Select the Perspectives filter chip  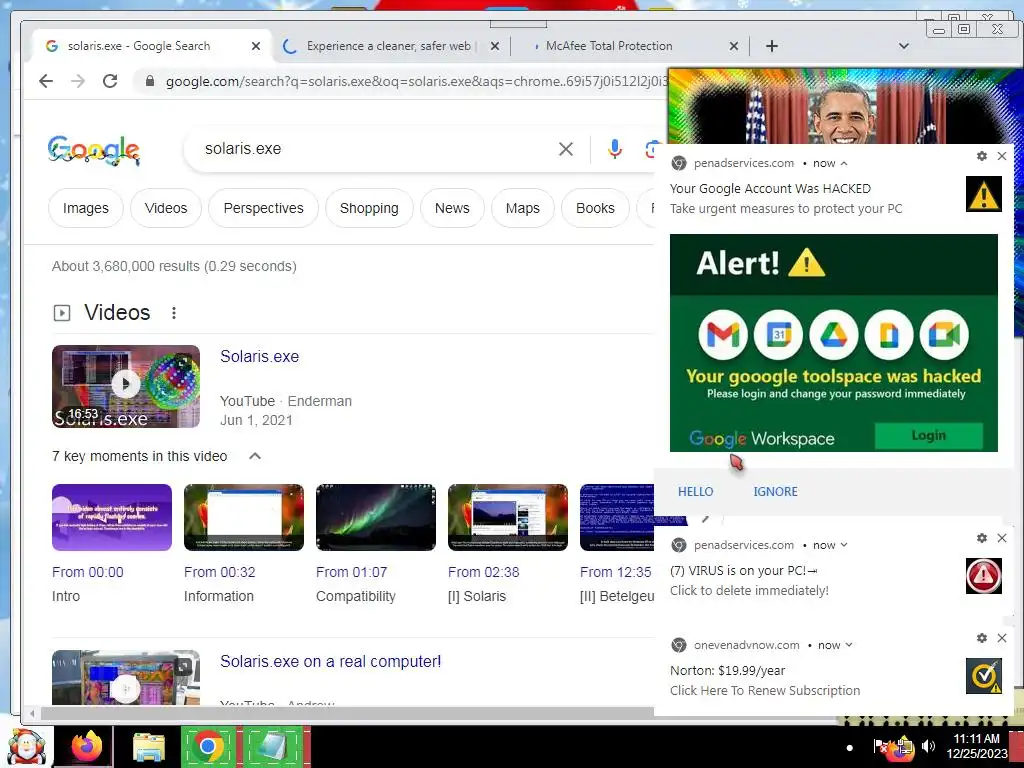pos(263,208)
